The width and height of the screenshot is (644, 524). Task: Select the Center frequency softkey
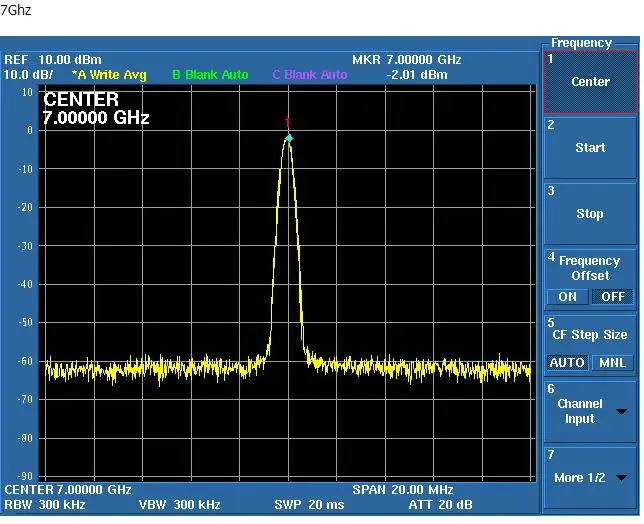[x=590, y=82]
